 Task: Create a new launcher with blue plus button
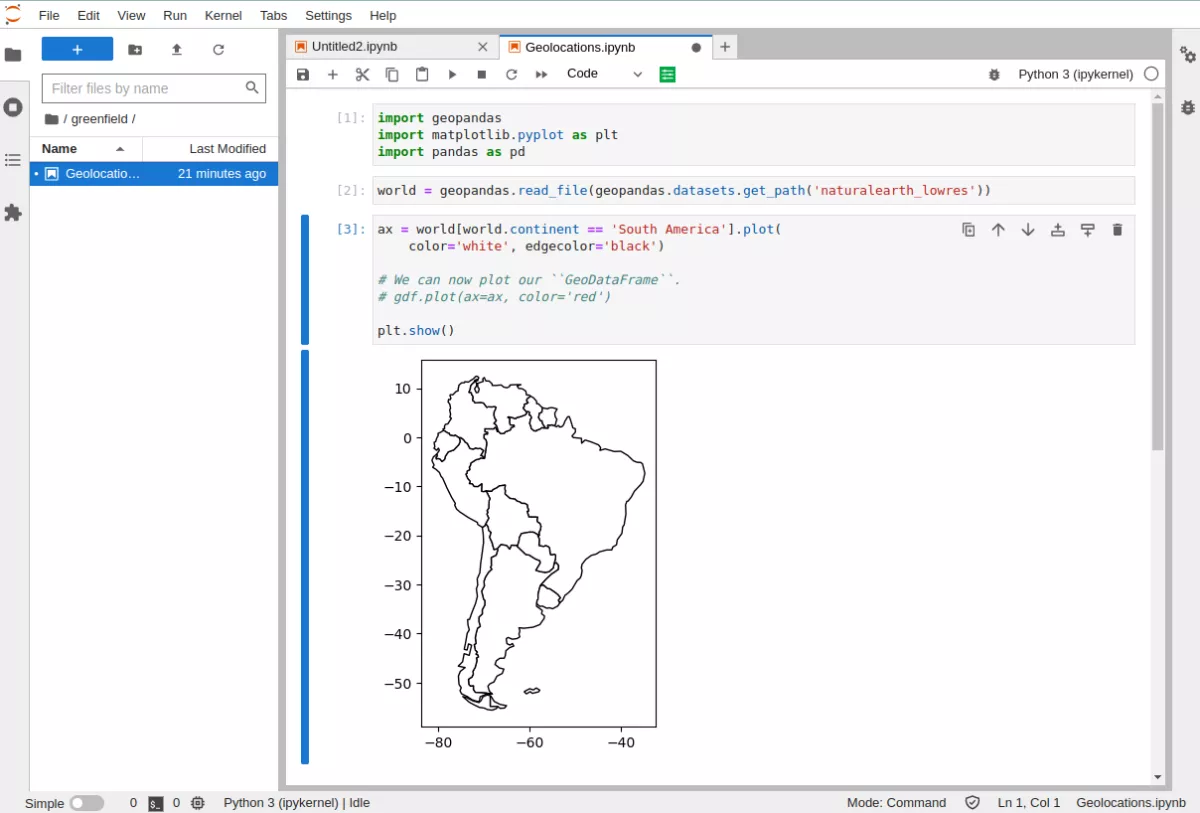[x=77, y=48]
